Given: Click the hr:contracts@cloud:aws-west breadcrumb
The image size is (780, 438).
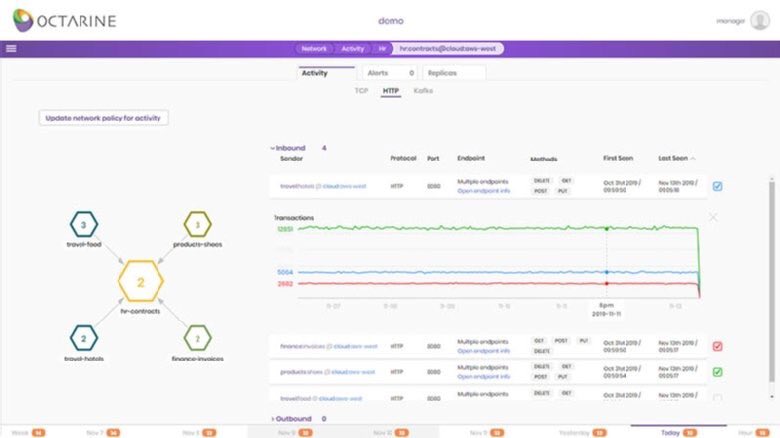Looking at the screenshot, I should tap(448, 48).
